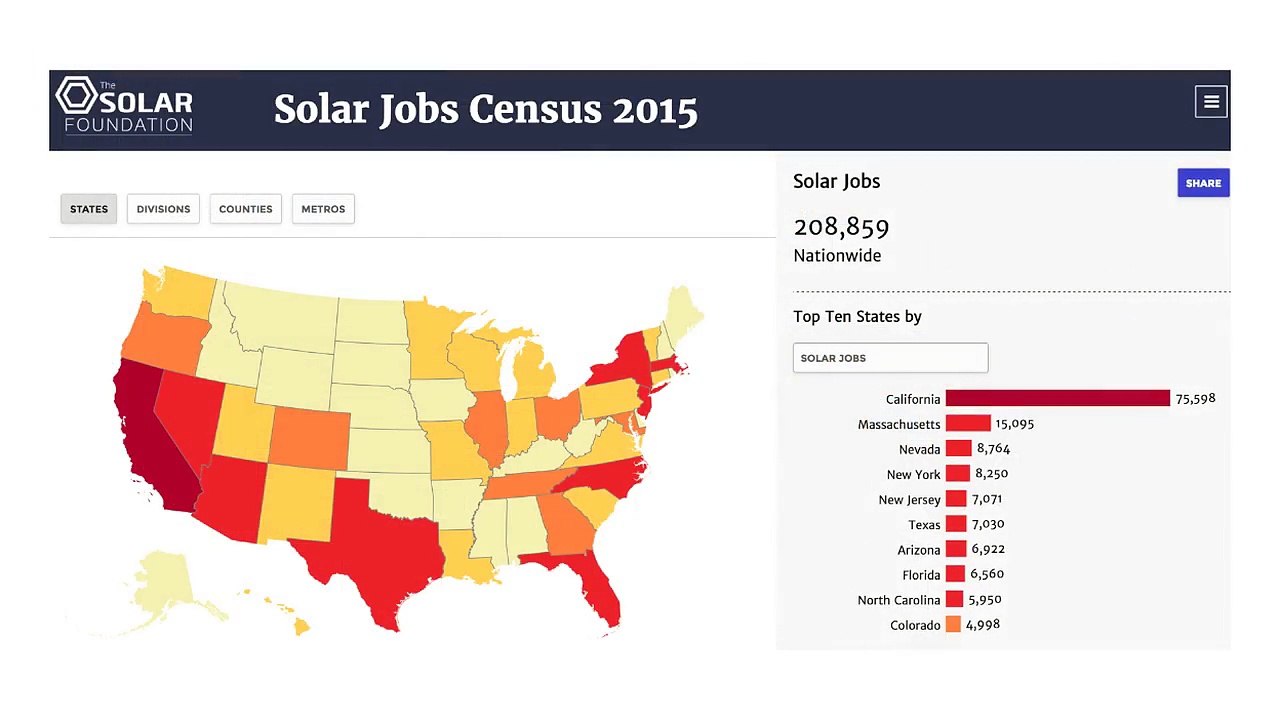Select the Colorado orange bar
This screenshot has height=720, width=1280.
pos(953,625)
